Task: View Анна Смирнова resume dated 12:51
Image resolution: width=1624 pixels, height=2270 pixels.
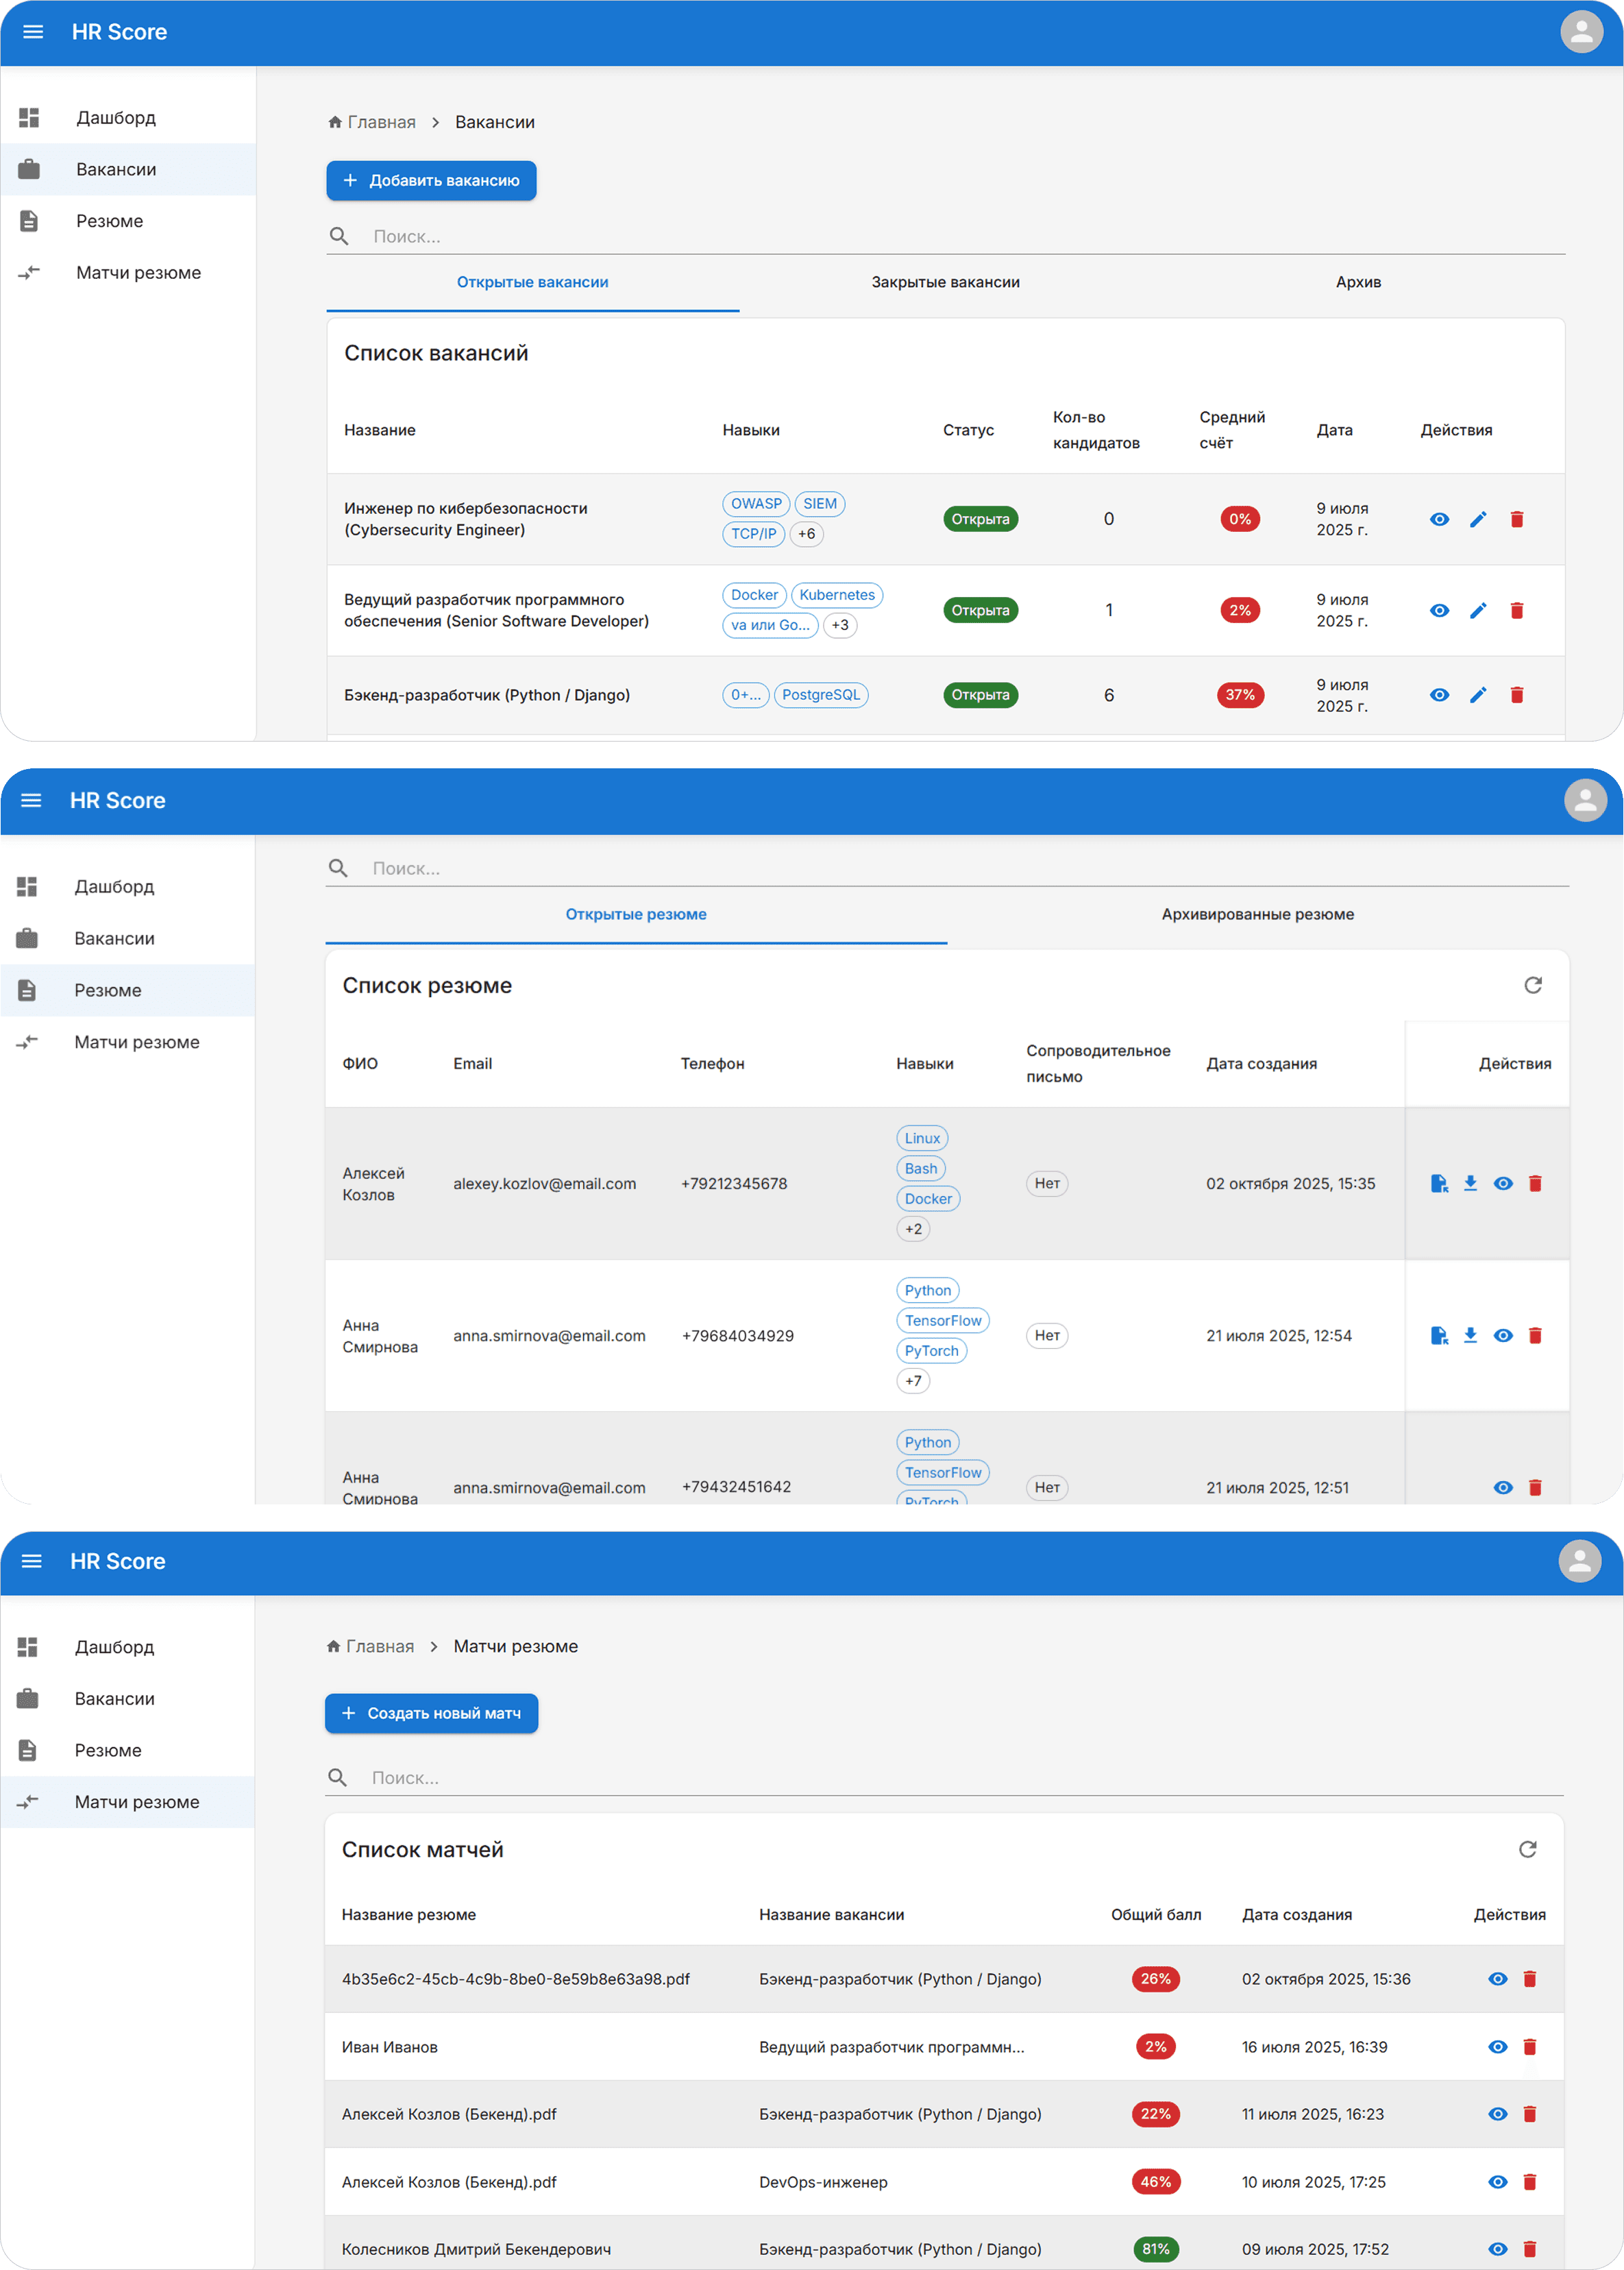Action: tap(1502, 1487)
